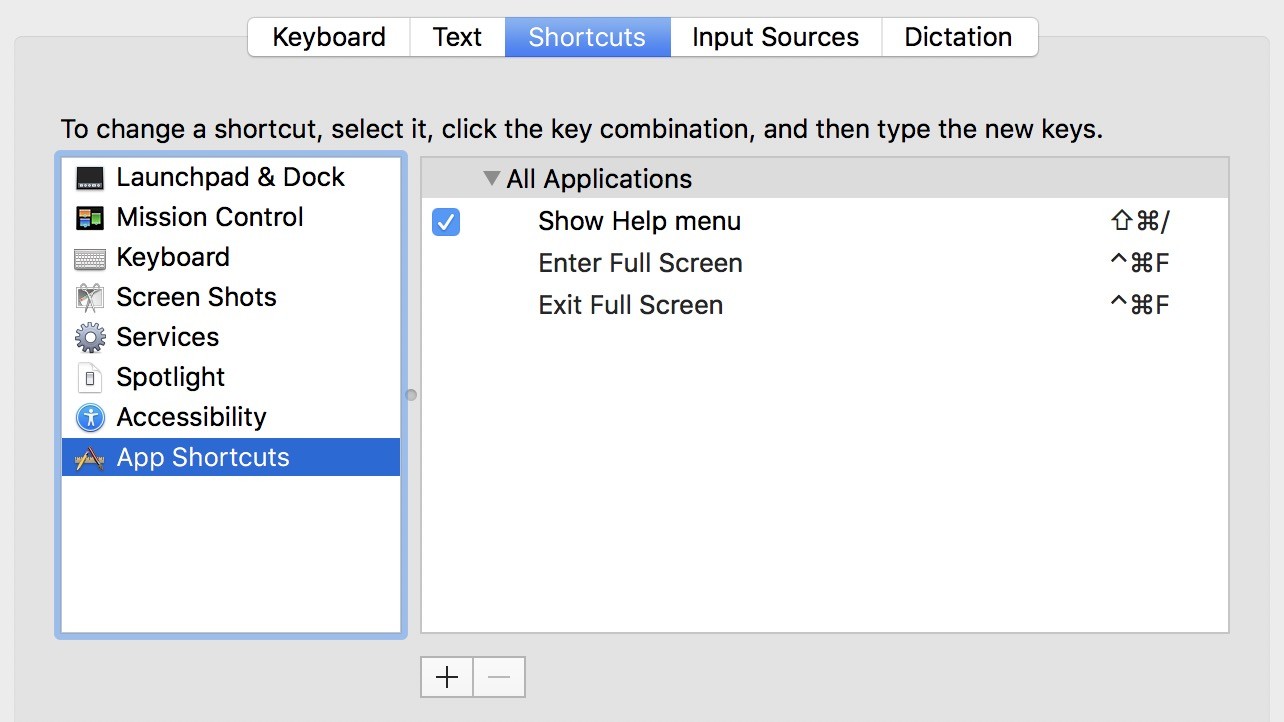1284x722 pixels.
Task: Select the Enter Full Screen shortcut row
Action: click(x=825, y=263)
